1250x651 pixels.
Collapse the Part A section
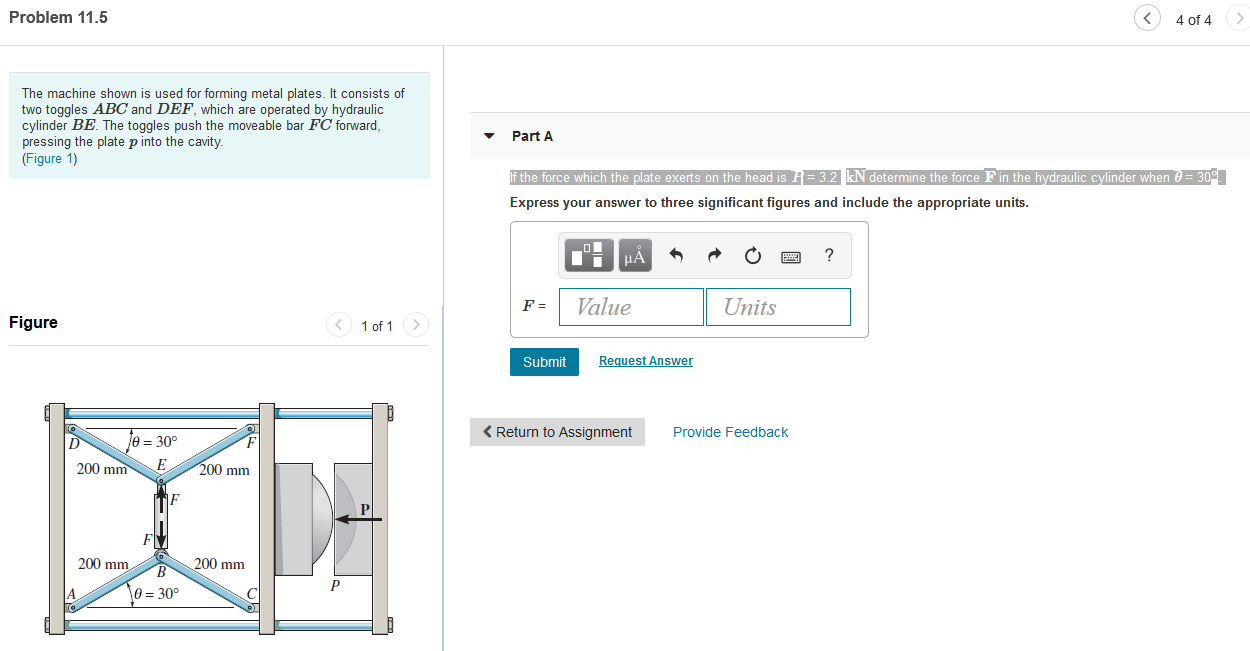488,135
